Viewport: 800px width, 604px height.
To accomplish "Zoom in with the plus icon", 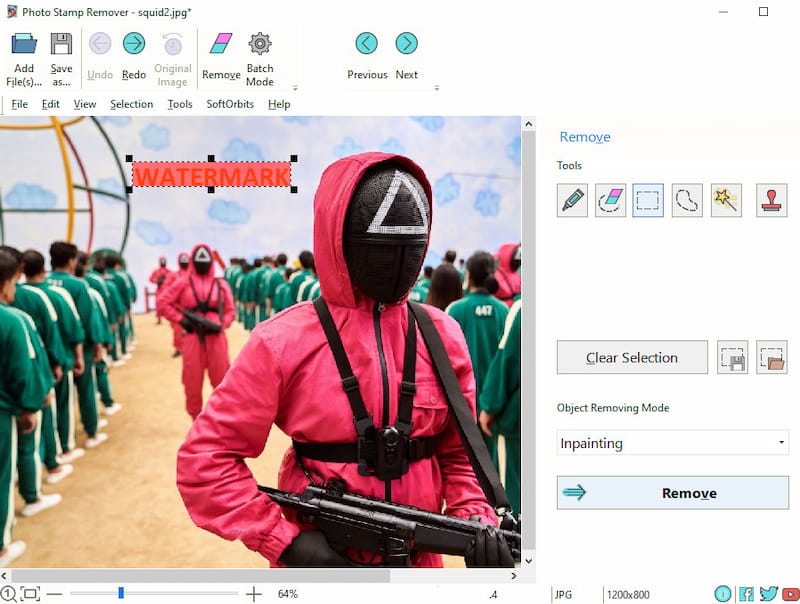I will click(254, 594).
